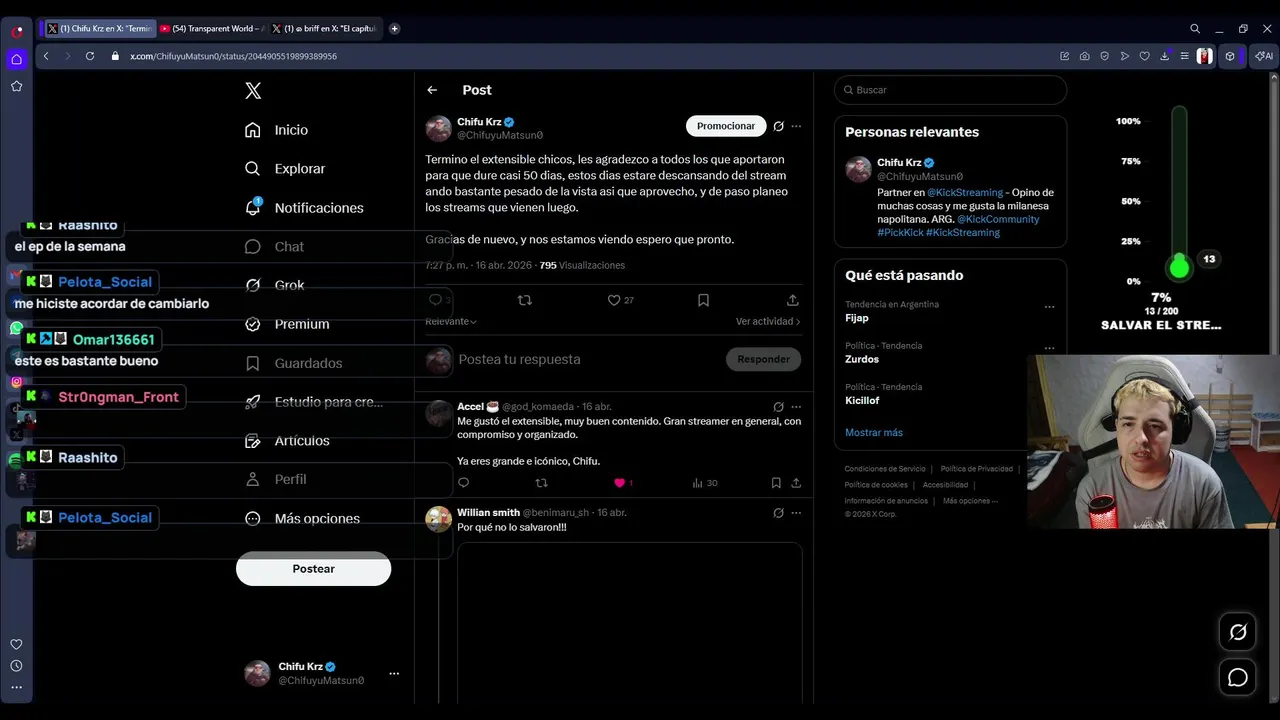Image resolution: width=1280 pixels, height=720 pixels.
Task: Open browser sidebar home icon
Action: coord(16,60)
